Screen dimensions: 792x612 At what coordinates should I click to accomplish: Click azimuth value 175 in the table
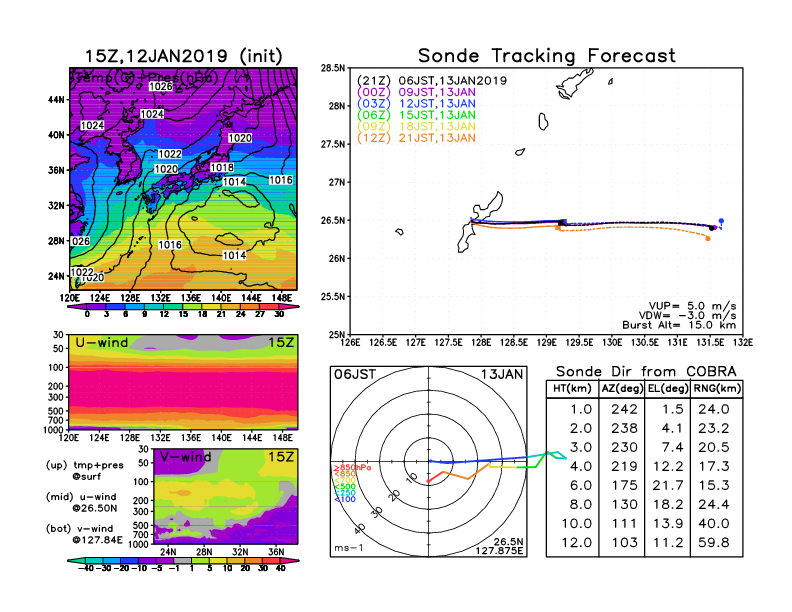(624, 485)
